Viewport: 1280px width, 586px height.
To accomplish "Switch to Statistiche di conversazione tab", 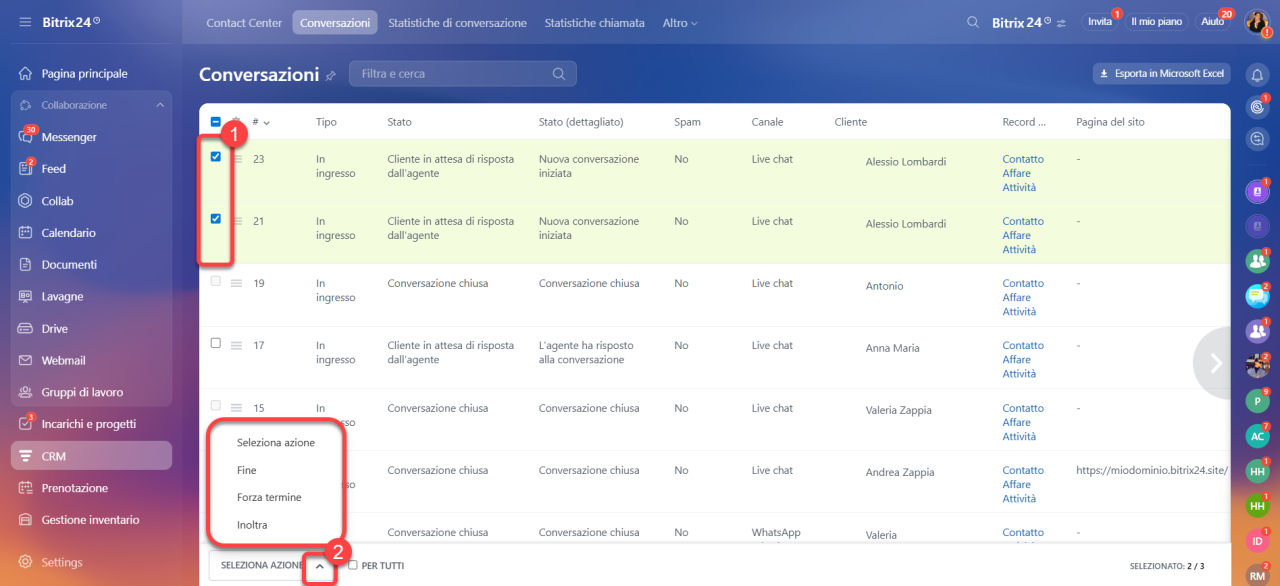I will point(457,22).
